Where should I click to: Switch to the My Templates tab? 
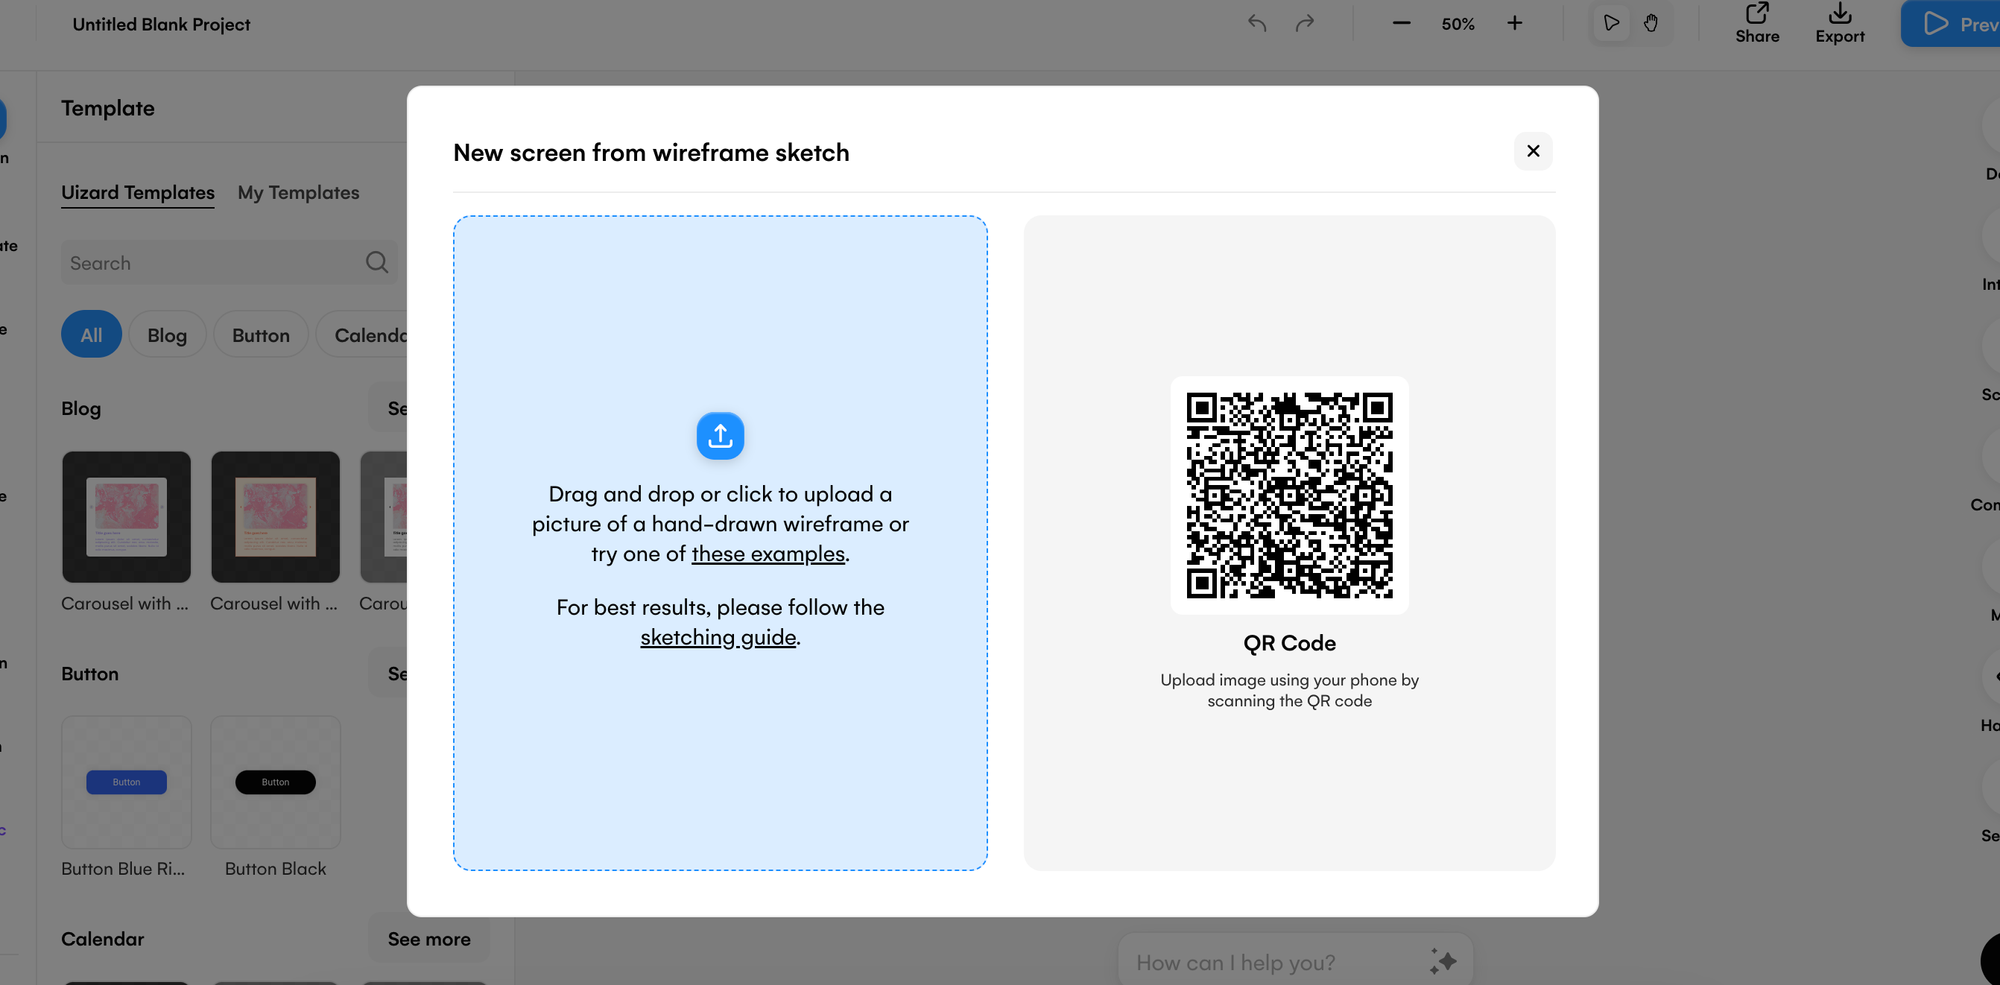(x=298, y=192)
